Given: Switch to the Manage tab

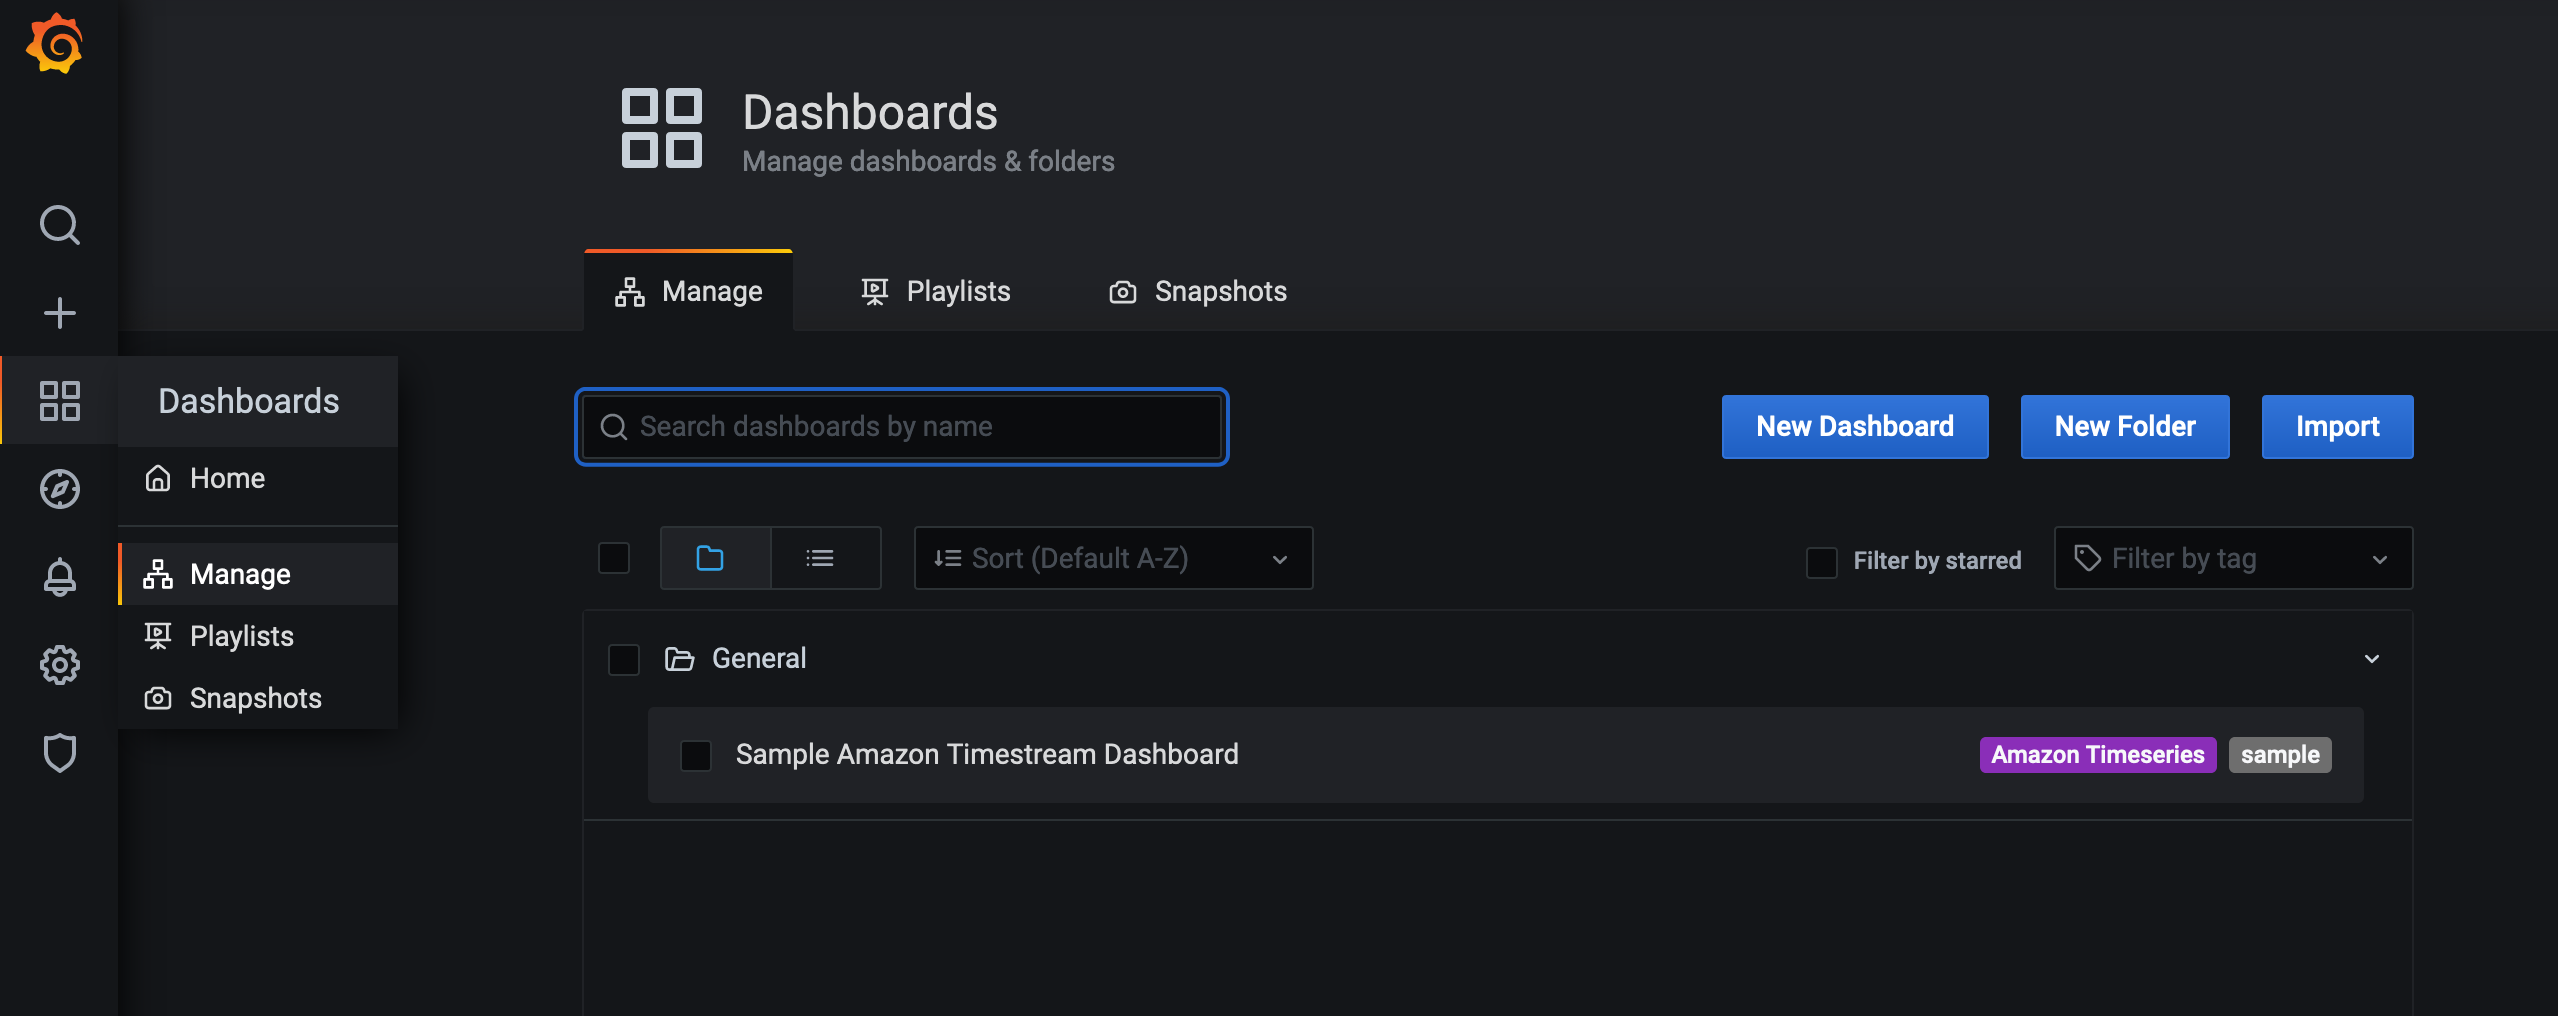Looking at the screenshot, I should tap(688, 291).
